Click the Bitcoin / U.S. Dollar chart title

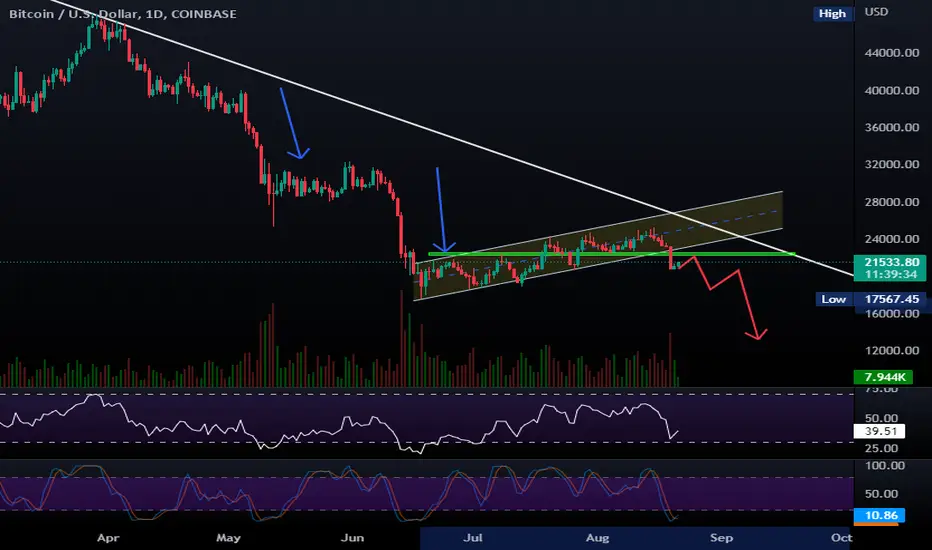(122, 14)
